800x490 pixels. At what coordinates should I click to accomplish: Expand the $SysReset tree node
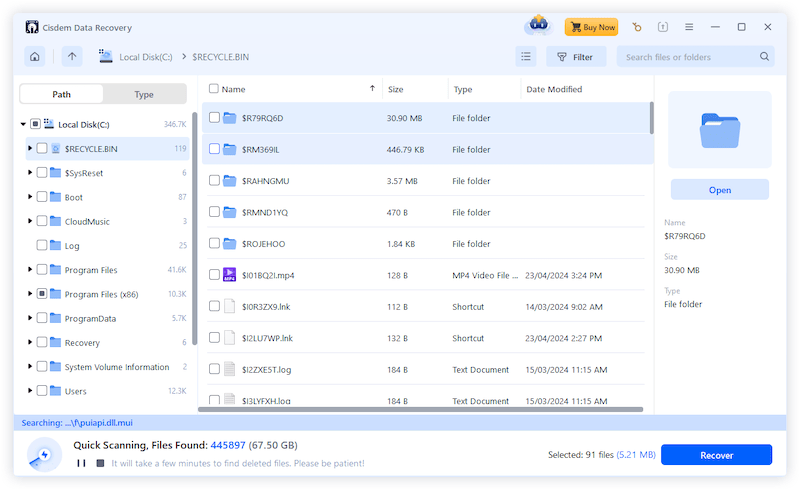point(30,173)
